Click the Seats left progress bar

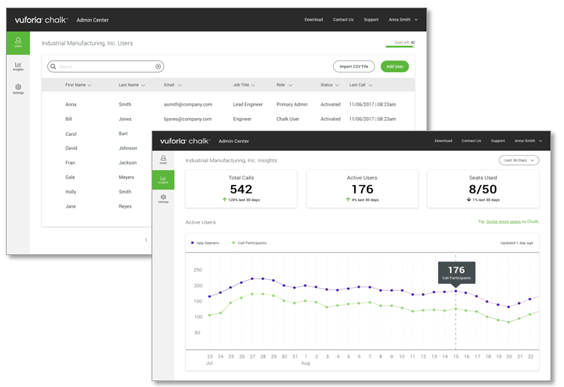(x=400, y=46)
